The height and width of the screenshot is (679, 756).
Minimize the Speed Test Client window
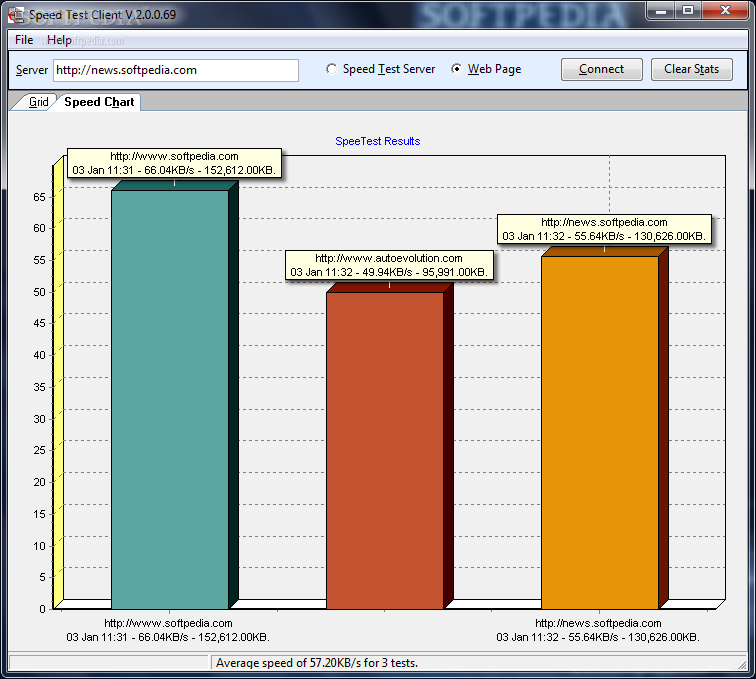pyautogui.click(x=661, y=11)
